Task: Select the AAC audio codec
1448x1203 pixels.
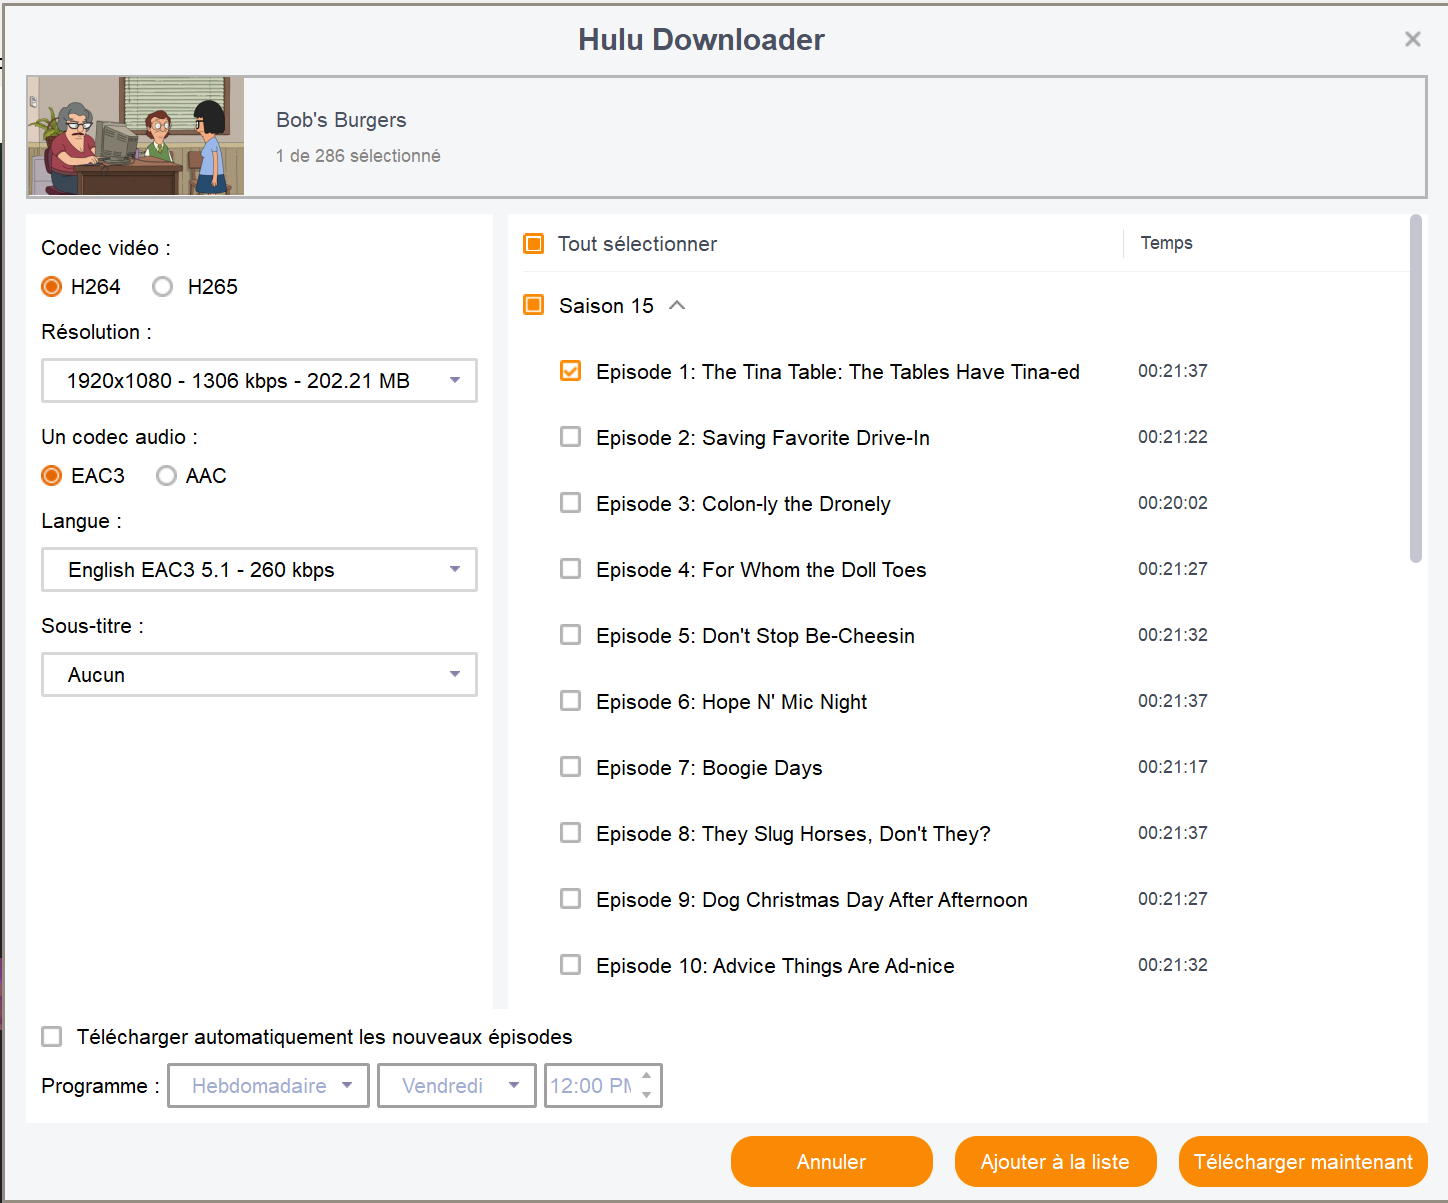Action: point(166,476)
